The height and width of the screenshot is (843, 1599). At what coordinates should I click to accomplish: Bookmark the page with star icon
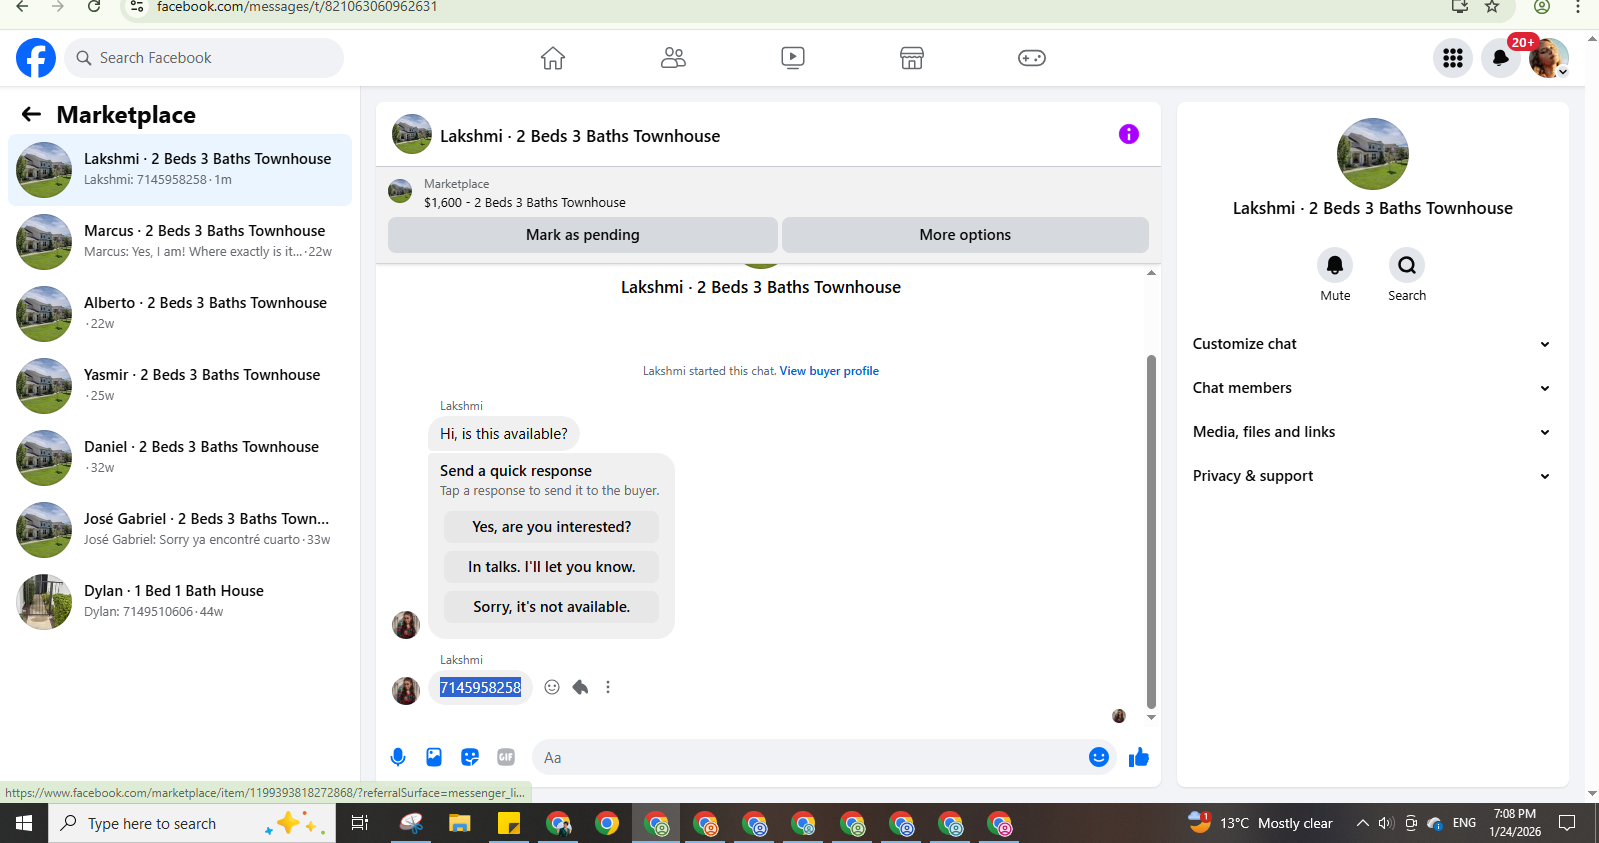1492,7
